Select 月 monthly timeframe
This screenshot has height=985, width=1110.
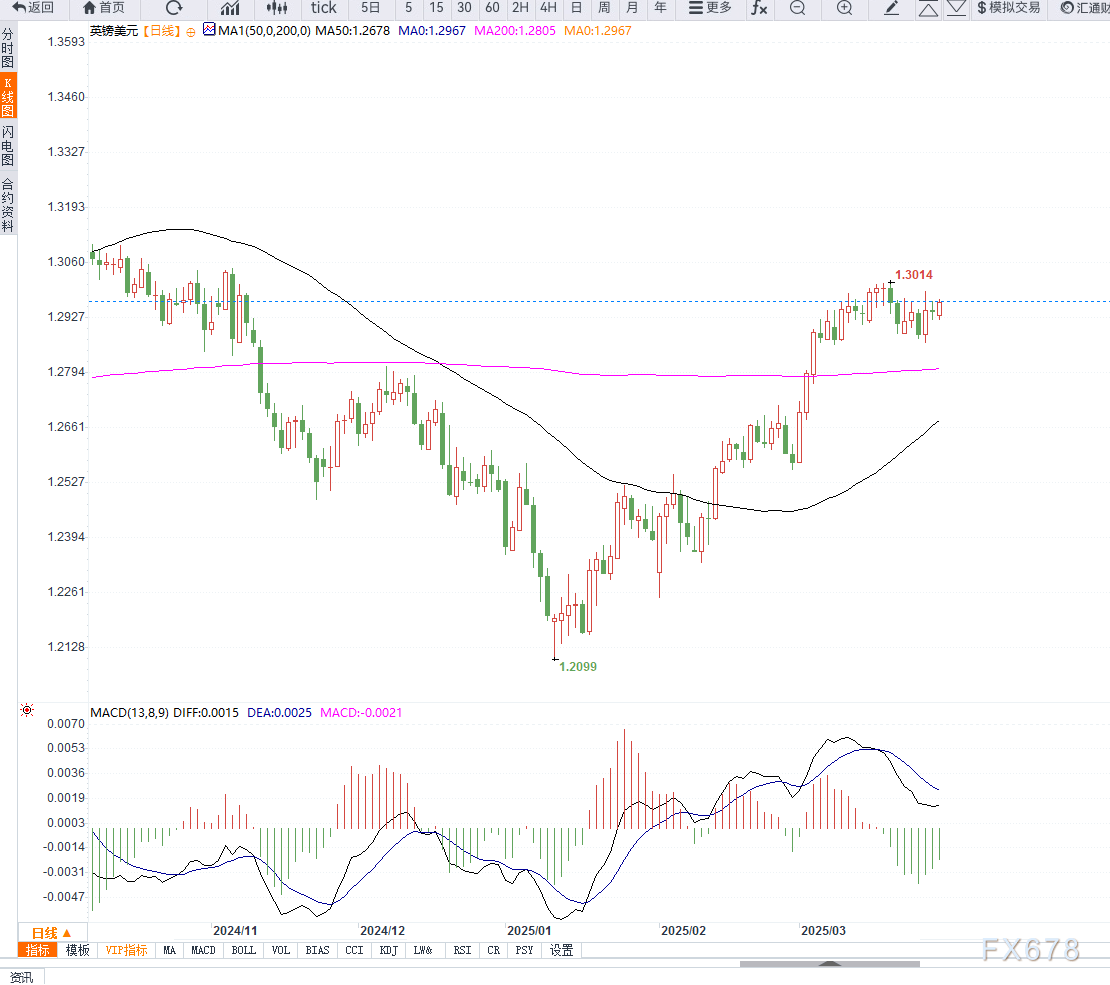click(632, 8)
